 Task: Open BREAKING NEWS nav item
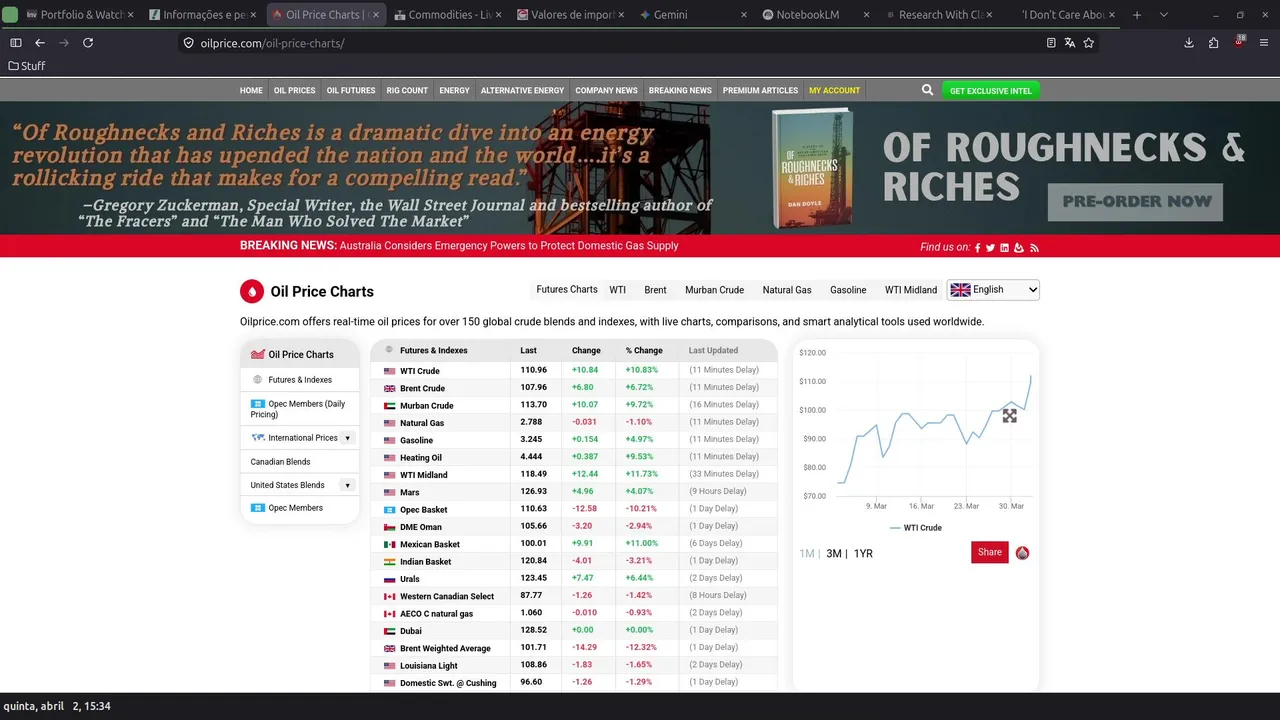(x=680, y=90)
